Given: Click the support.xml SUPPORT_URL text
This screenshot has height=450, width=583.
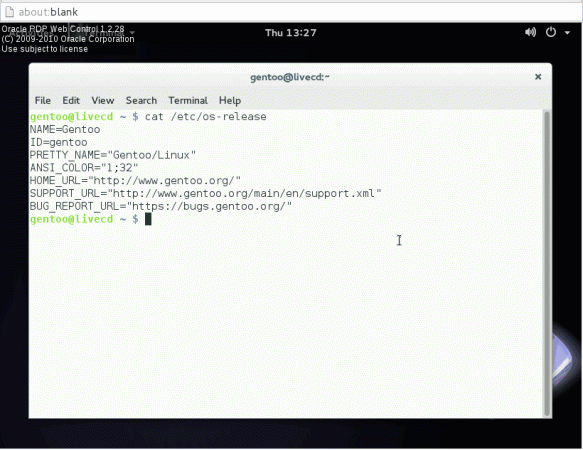Looking at the screenshot, I should [244, 193].
